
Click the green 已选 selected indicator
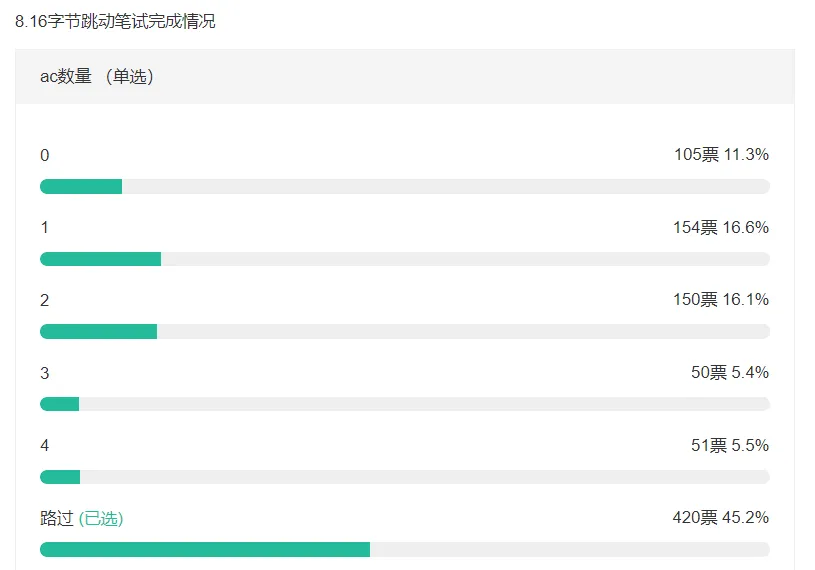(101, 518)
